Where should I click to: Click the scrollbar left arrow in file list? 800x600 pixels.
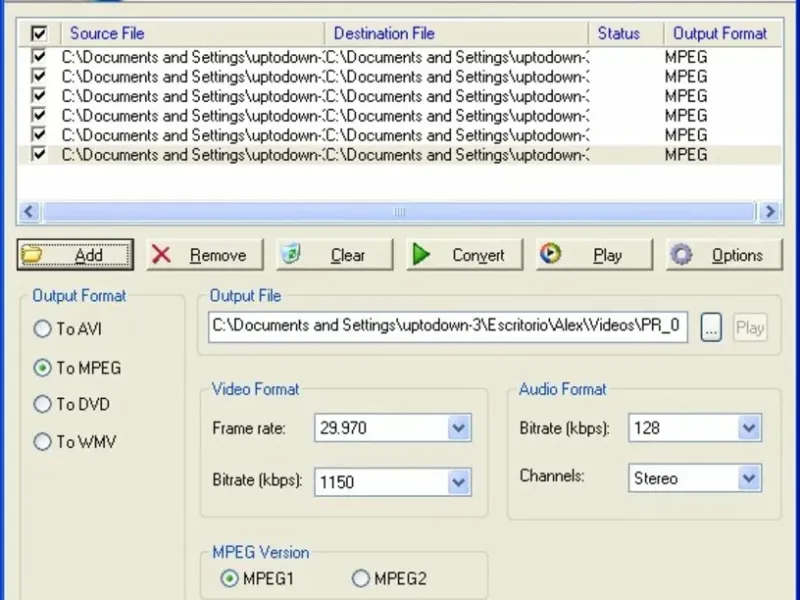(29, 211)
